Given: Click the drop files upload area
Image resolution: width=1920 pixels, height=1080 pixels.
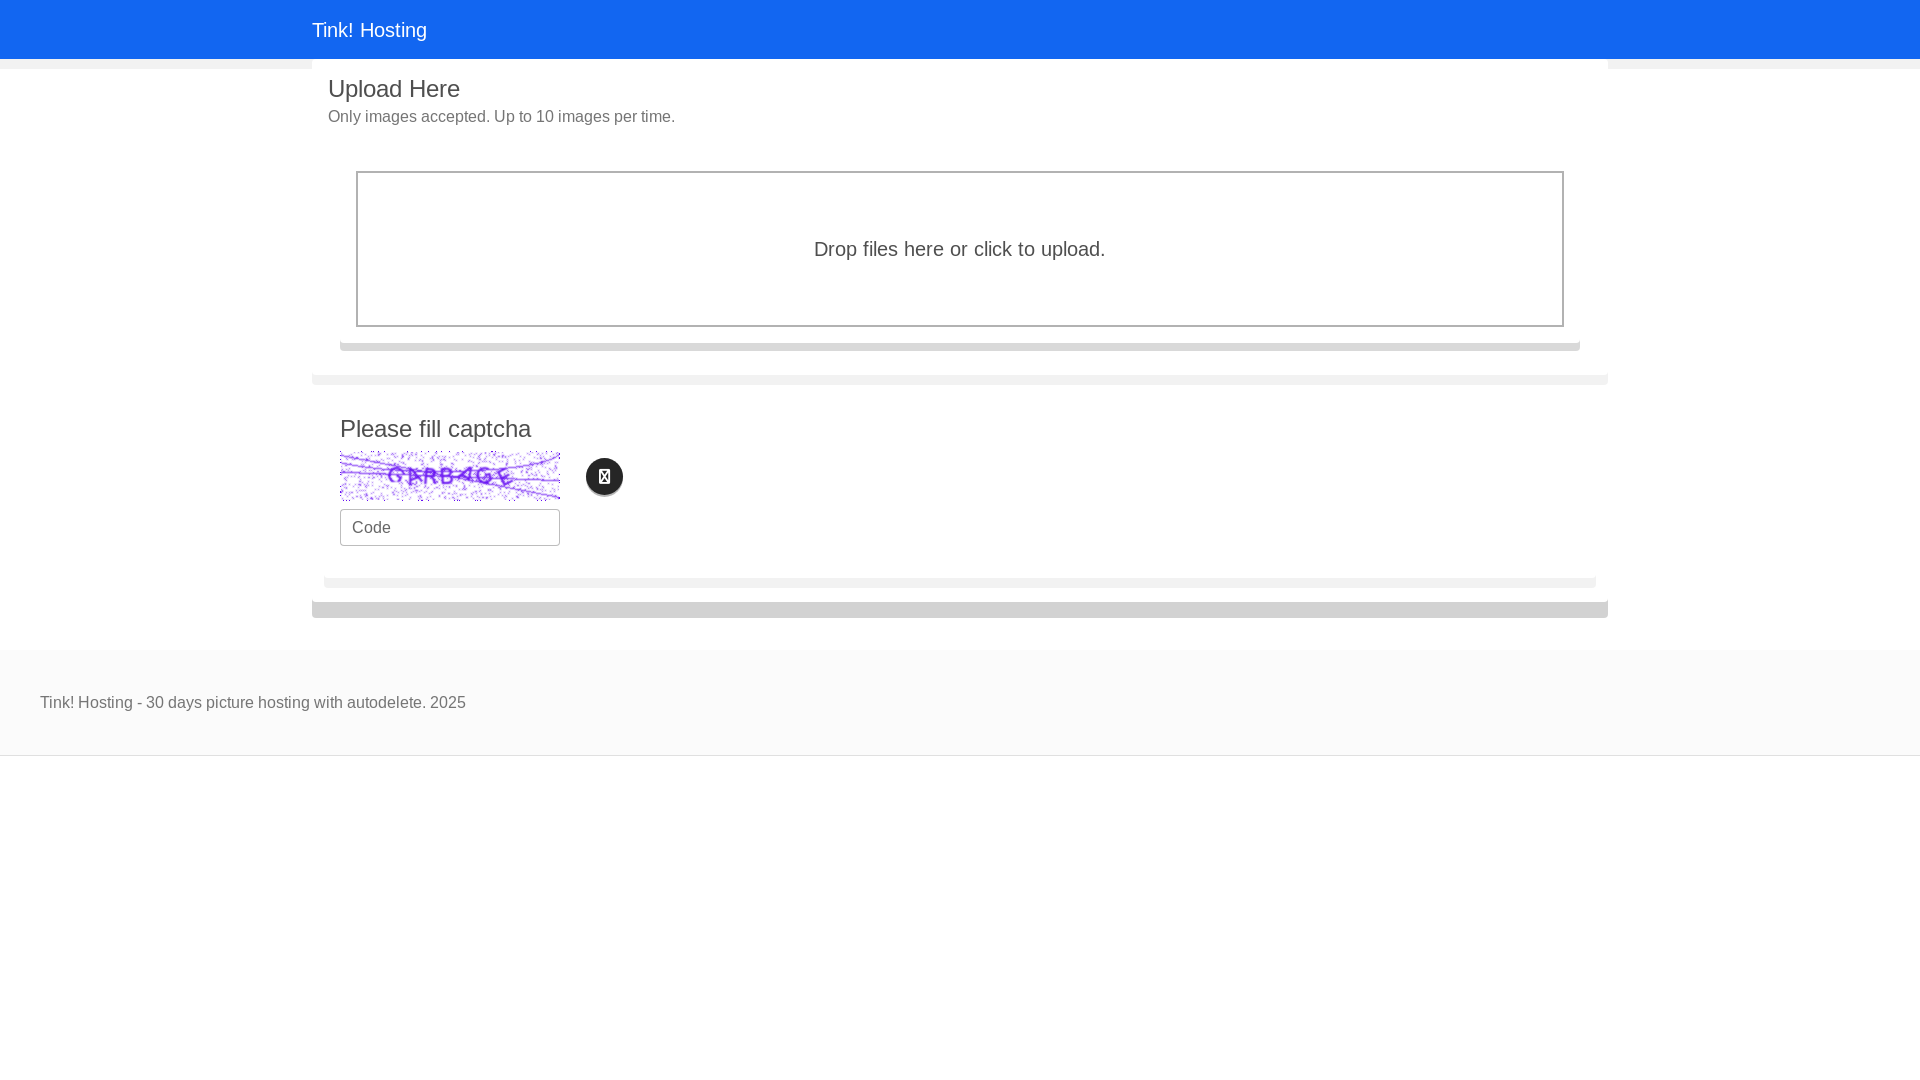Looking at the screenshot, I should tap(960, 249).
